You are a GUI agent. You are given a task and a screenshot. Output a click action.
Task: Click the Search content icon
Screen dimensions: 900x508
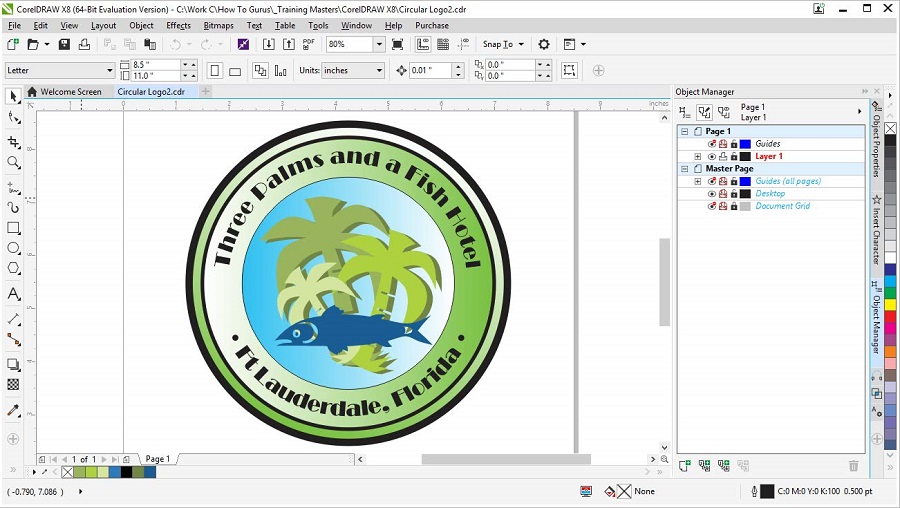coord(243,44)
